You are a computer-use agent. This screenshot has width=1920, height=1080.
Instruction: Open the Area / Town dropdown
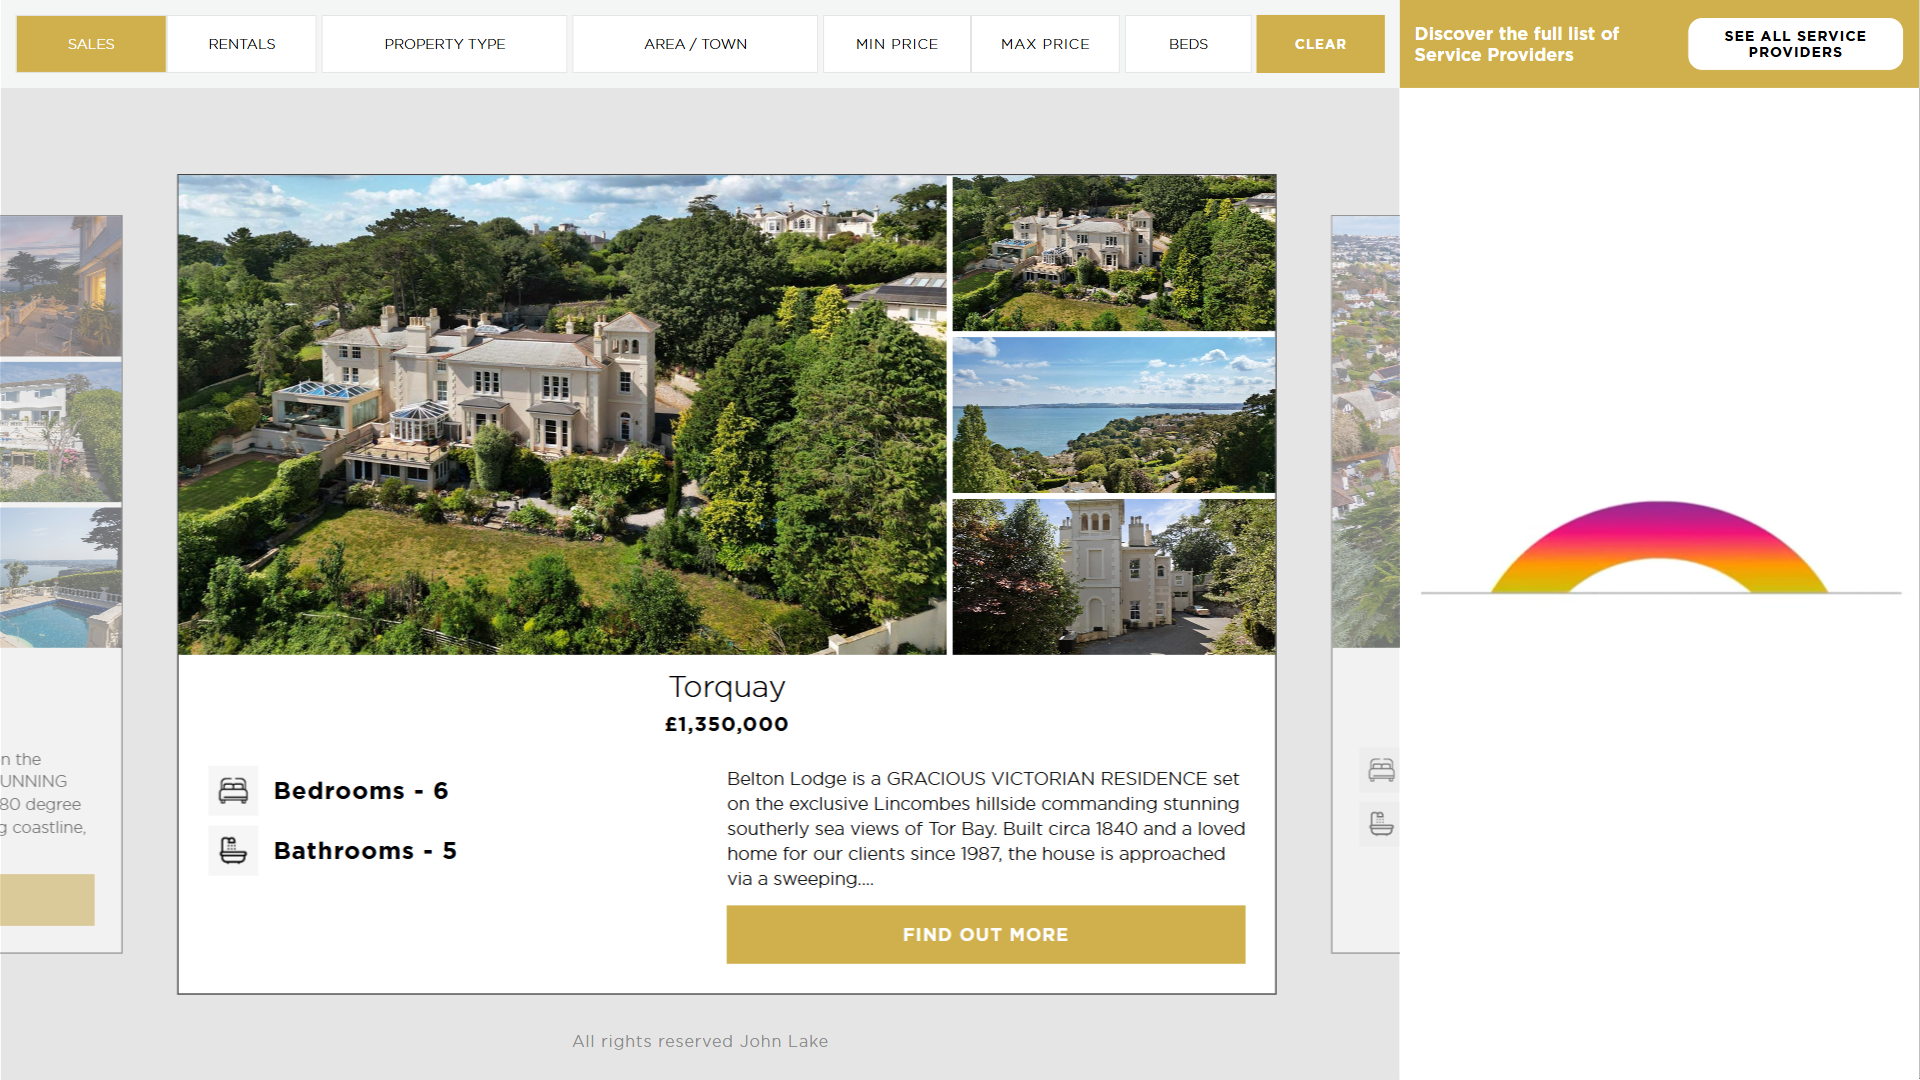pyautogui.click(x=695, y=44)
